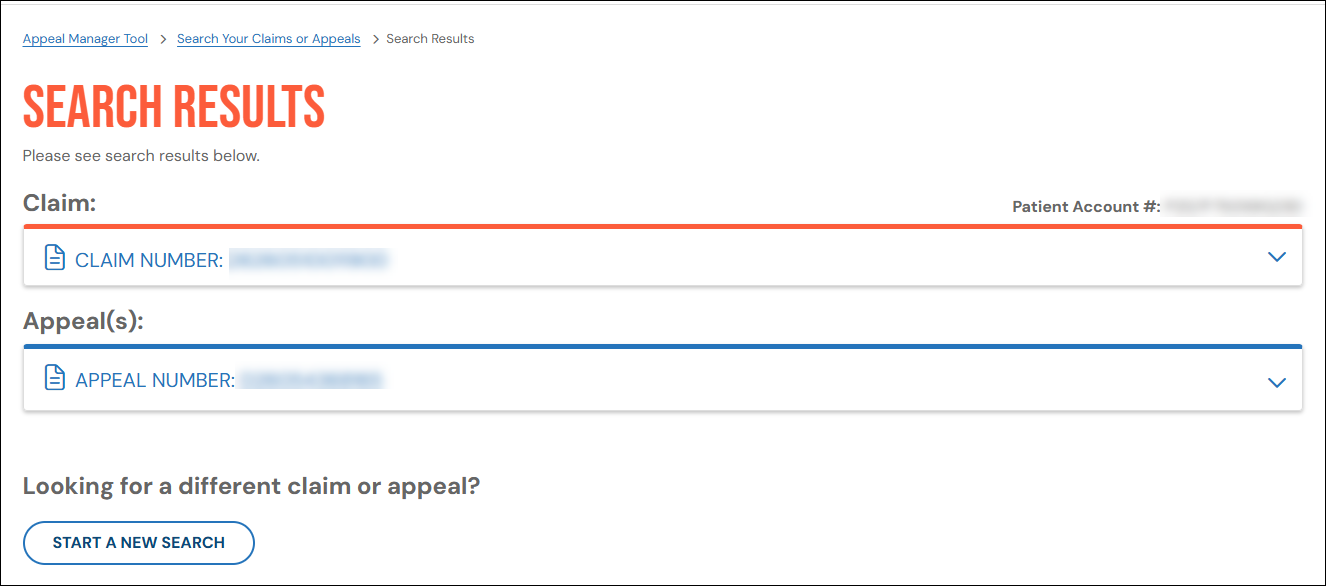The height and width of the screenshot is (586, 1326).
Task: Click the blurred patient account number value
Action: point(1234,207)
